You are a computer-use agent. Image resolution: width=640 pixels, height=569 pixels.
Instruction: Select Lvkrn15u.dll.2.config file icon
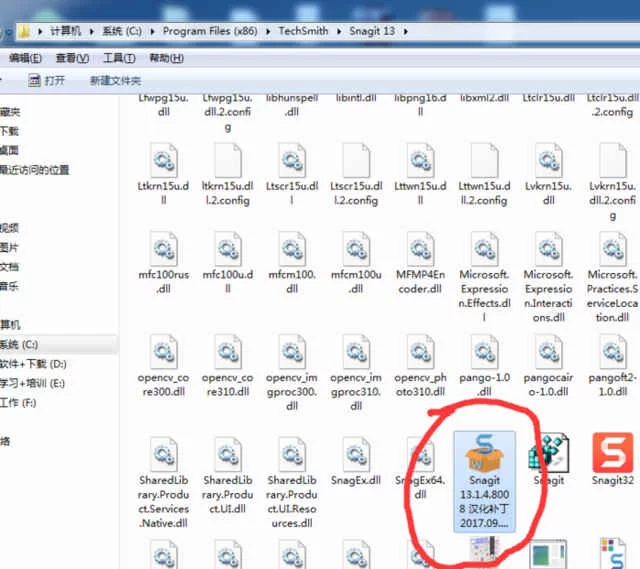tap(612, 160)
